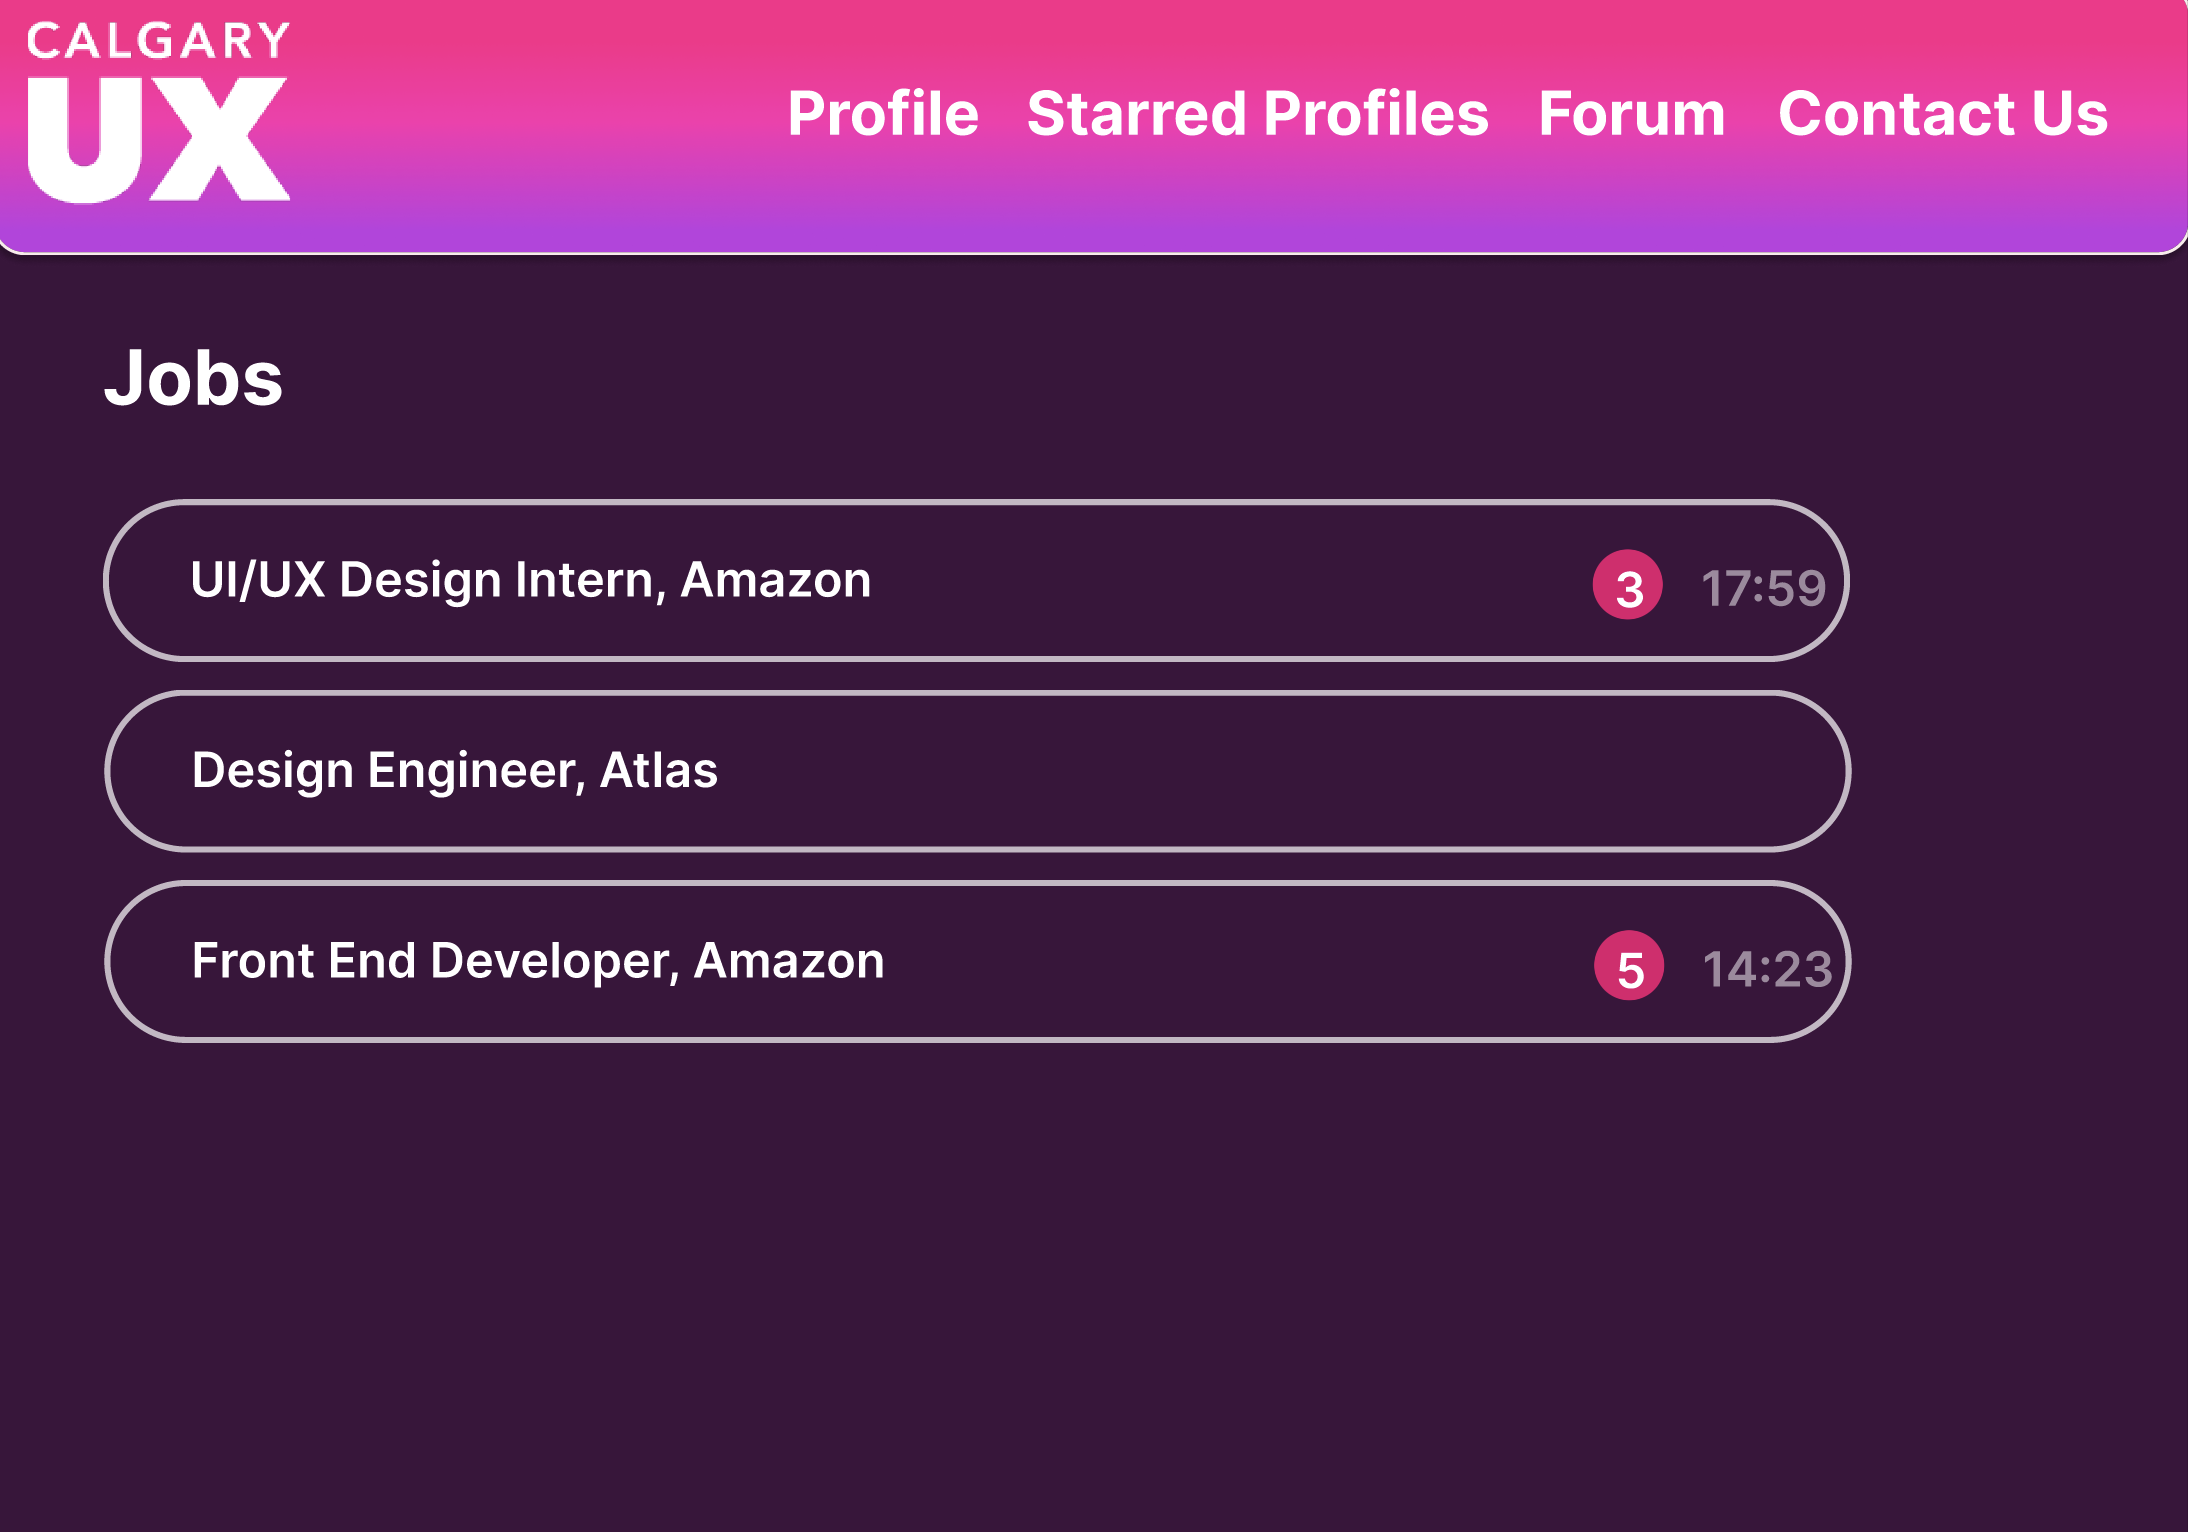Click the Jobs heading
Image resolution: width=2188 pixels, height=1532 pixels.
tap(194, 378)
